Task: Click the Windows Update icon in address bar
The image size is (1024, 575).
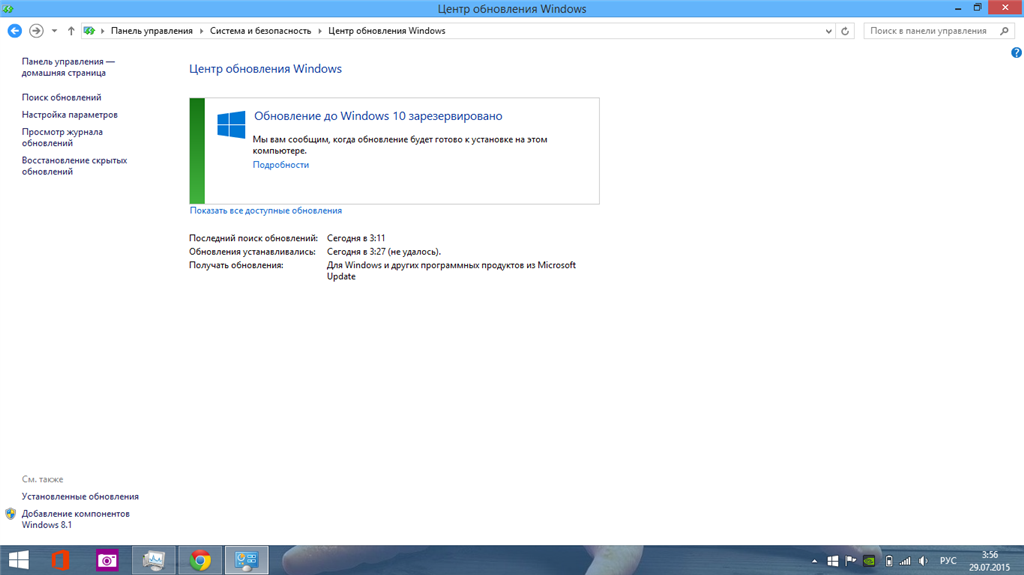Action: (x=89, y=31)
